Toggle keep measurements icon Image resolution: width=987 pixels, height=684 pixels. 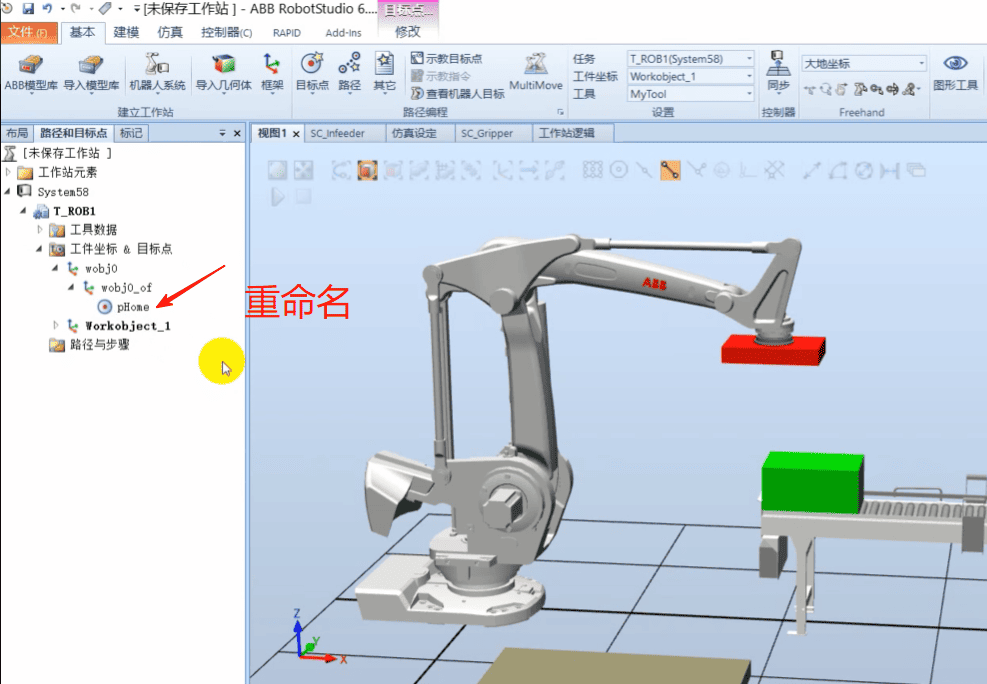(916, 170)
